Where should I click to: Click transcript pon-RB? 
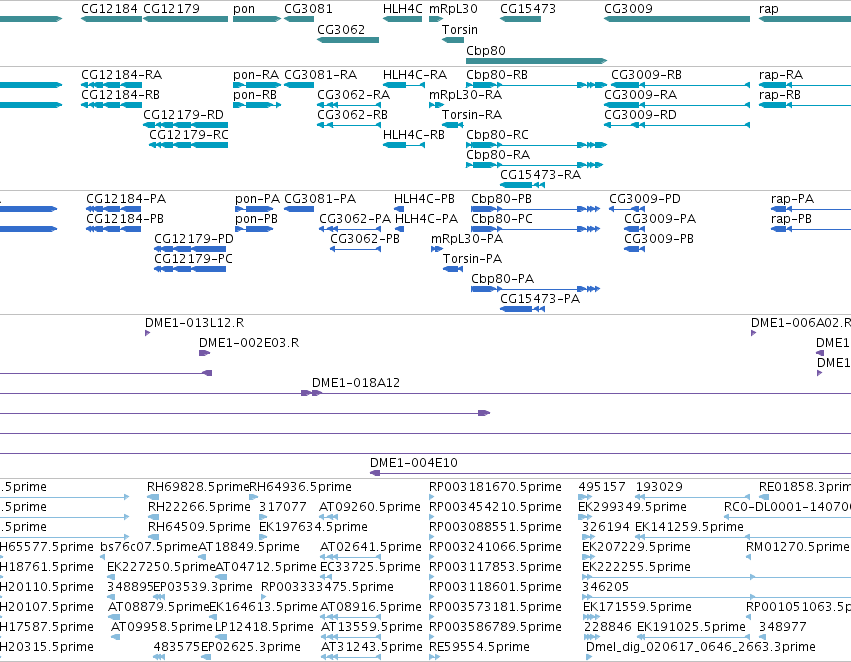pyautogui.click(x=255, y=94)
